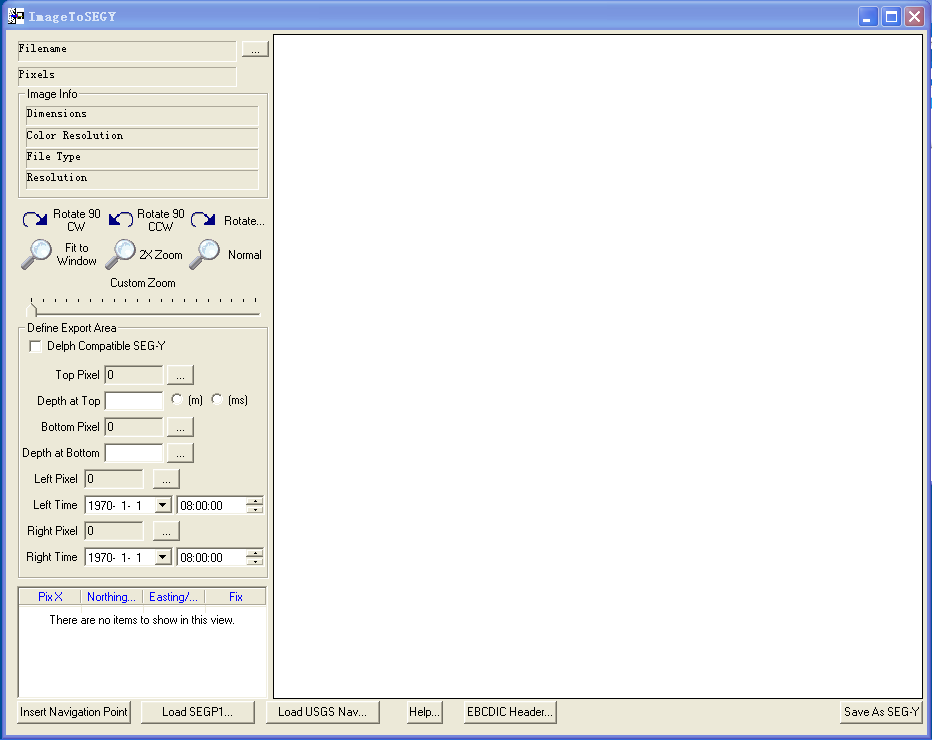Open the Help... button
The image size is (932, 740).
coord(424,712)
